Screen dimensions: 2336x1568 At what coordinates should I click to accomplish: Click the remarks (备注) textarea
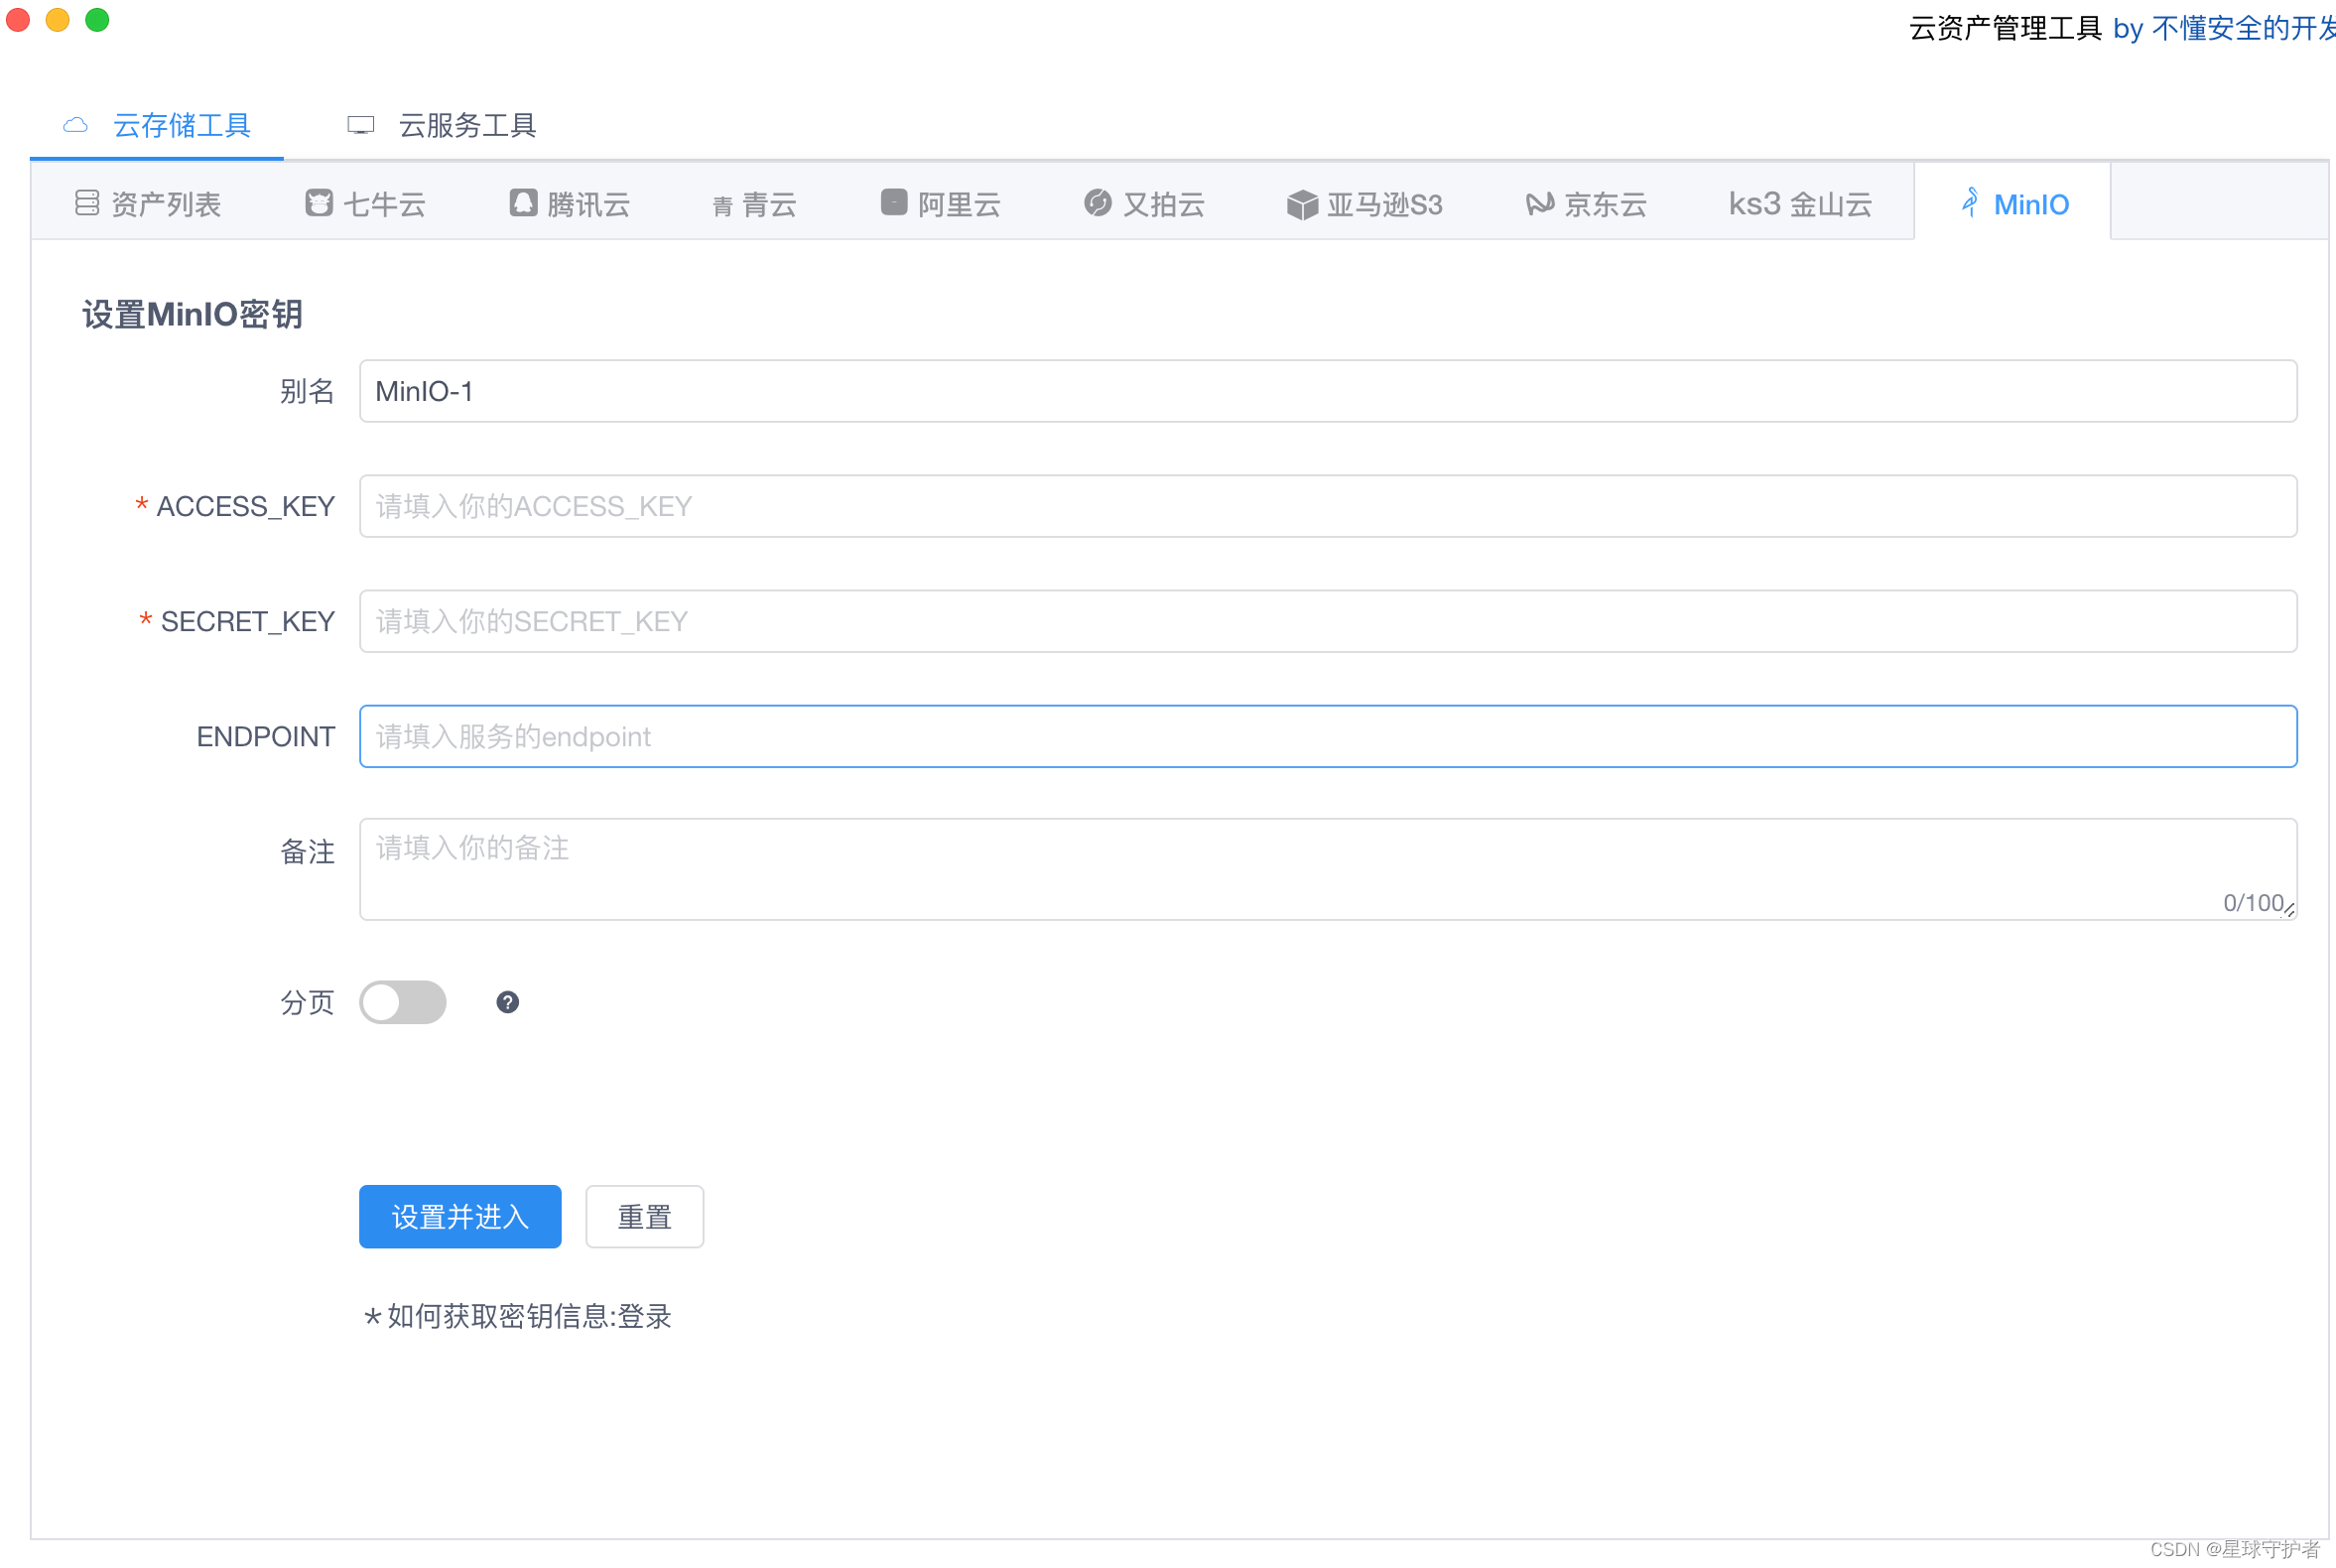pos(1327,868)
